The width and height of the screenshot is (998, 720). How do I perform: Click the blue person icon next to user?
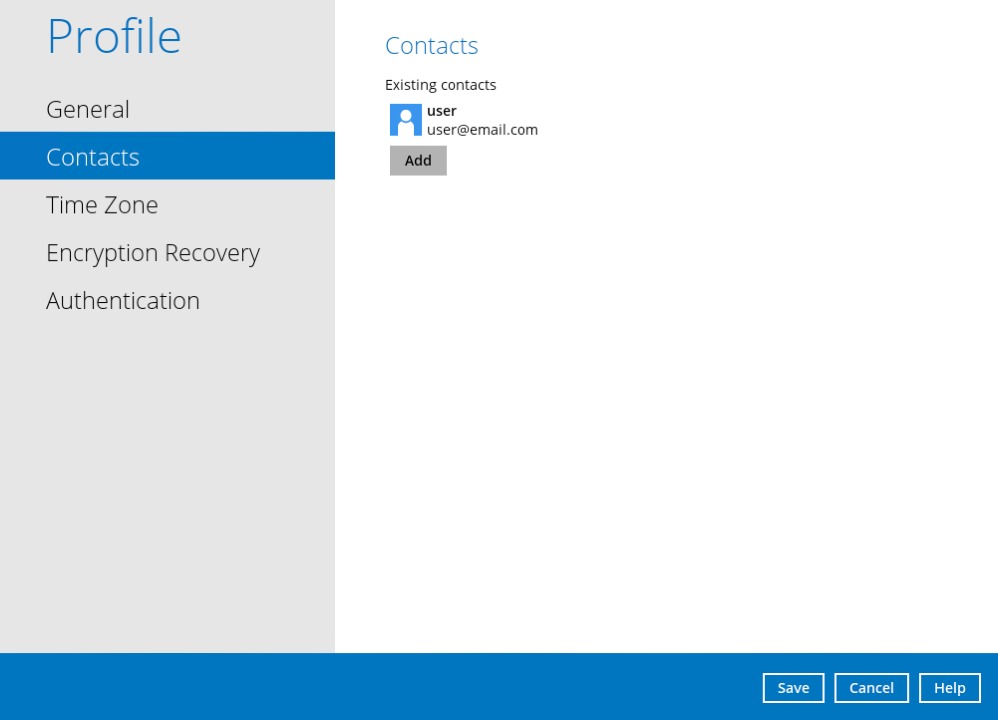point(405,120)
